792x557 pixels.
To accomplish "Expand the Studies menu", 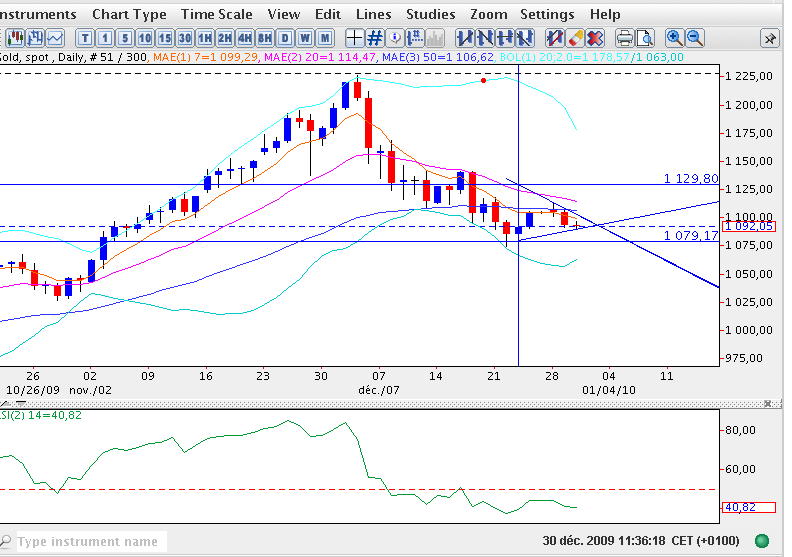I will pos(430,14).
